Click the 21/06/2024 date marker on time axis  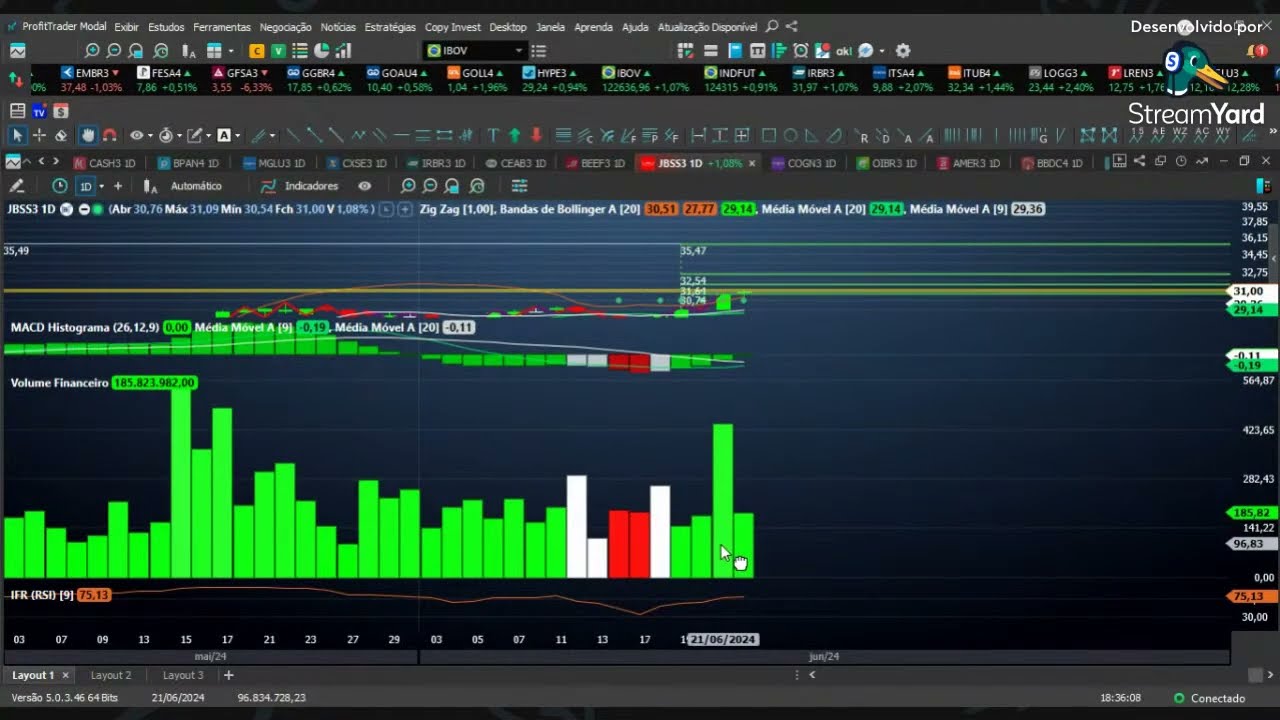tap(723, 639)
